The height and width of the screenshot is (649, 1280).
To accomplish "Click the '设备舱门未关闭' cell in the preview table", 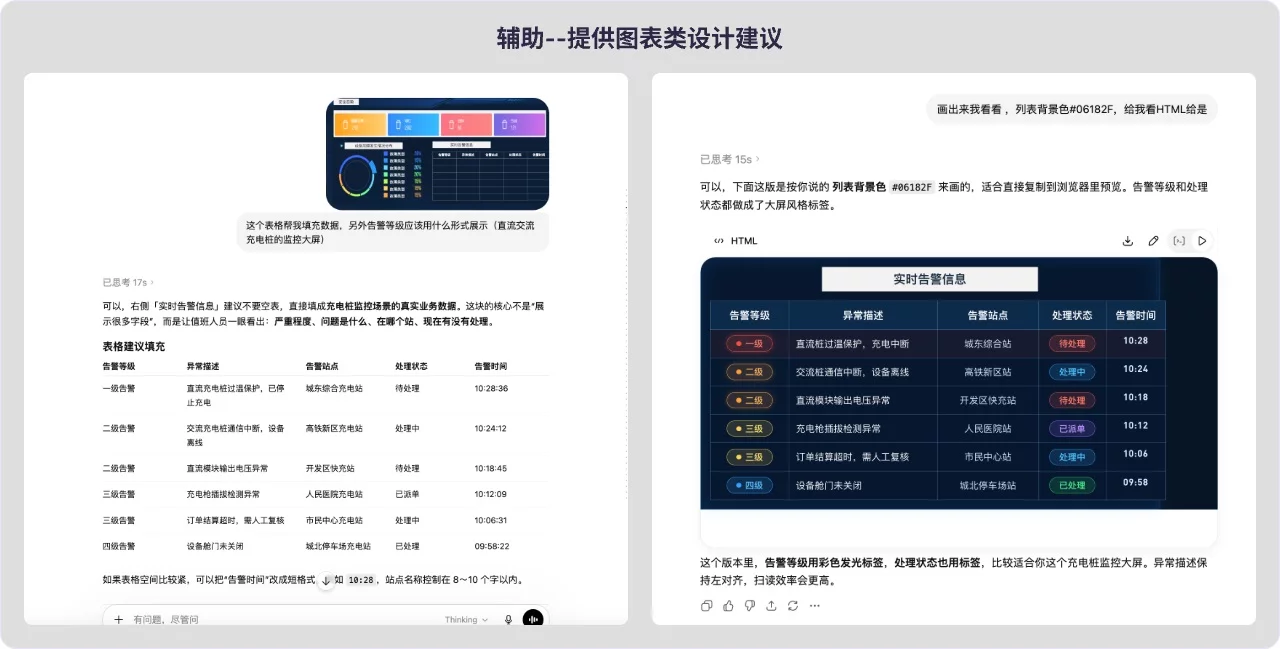I will click(828, 485).
